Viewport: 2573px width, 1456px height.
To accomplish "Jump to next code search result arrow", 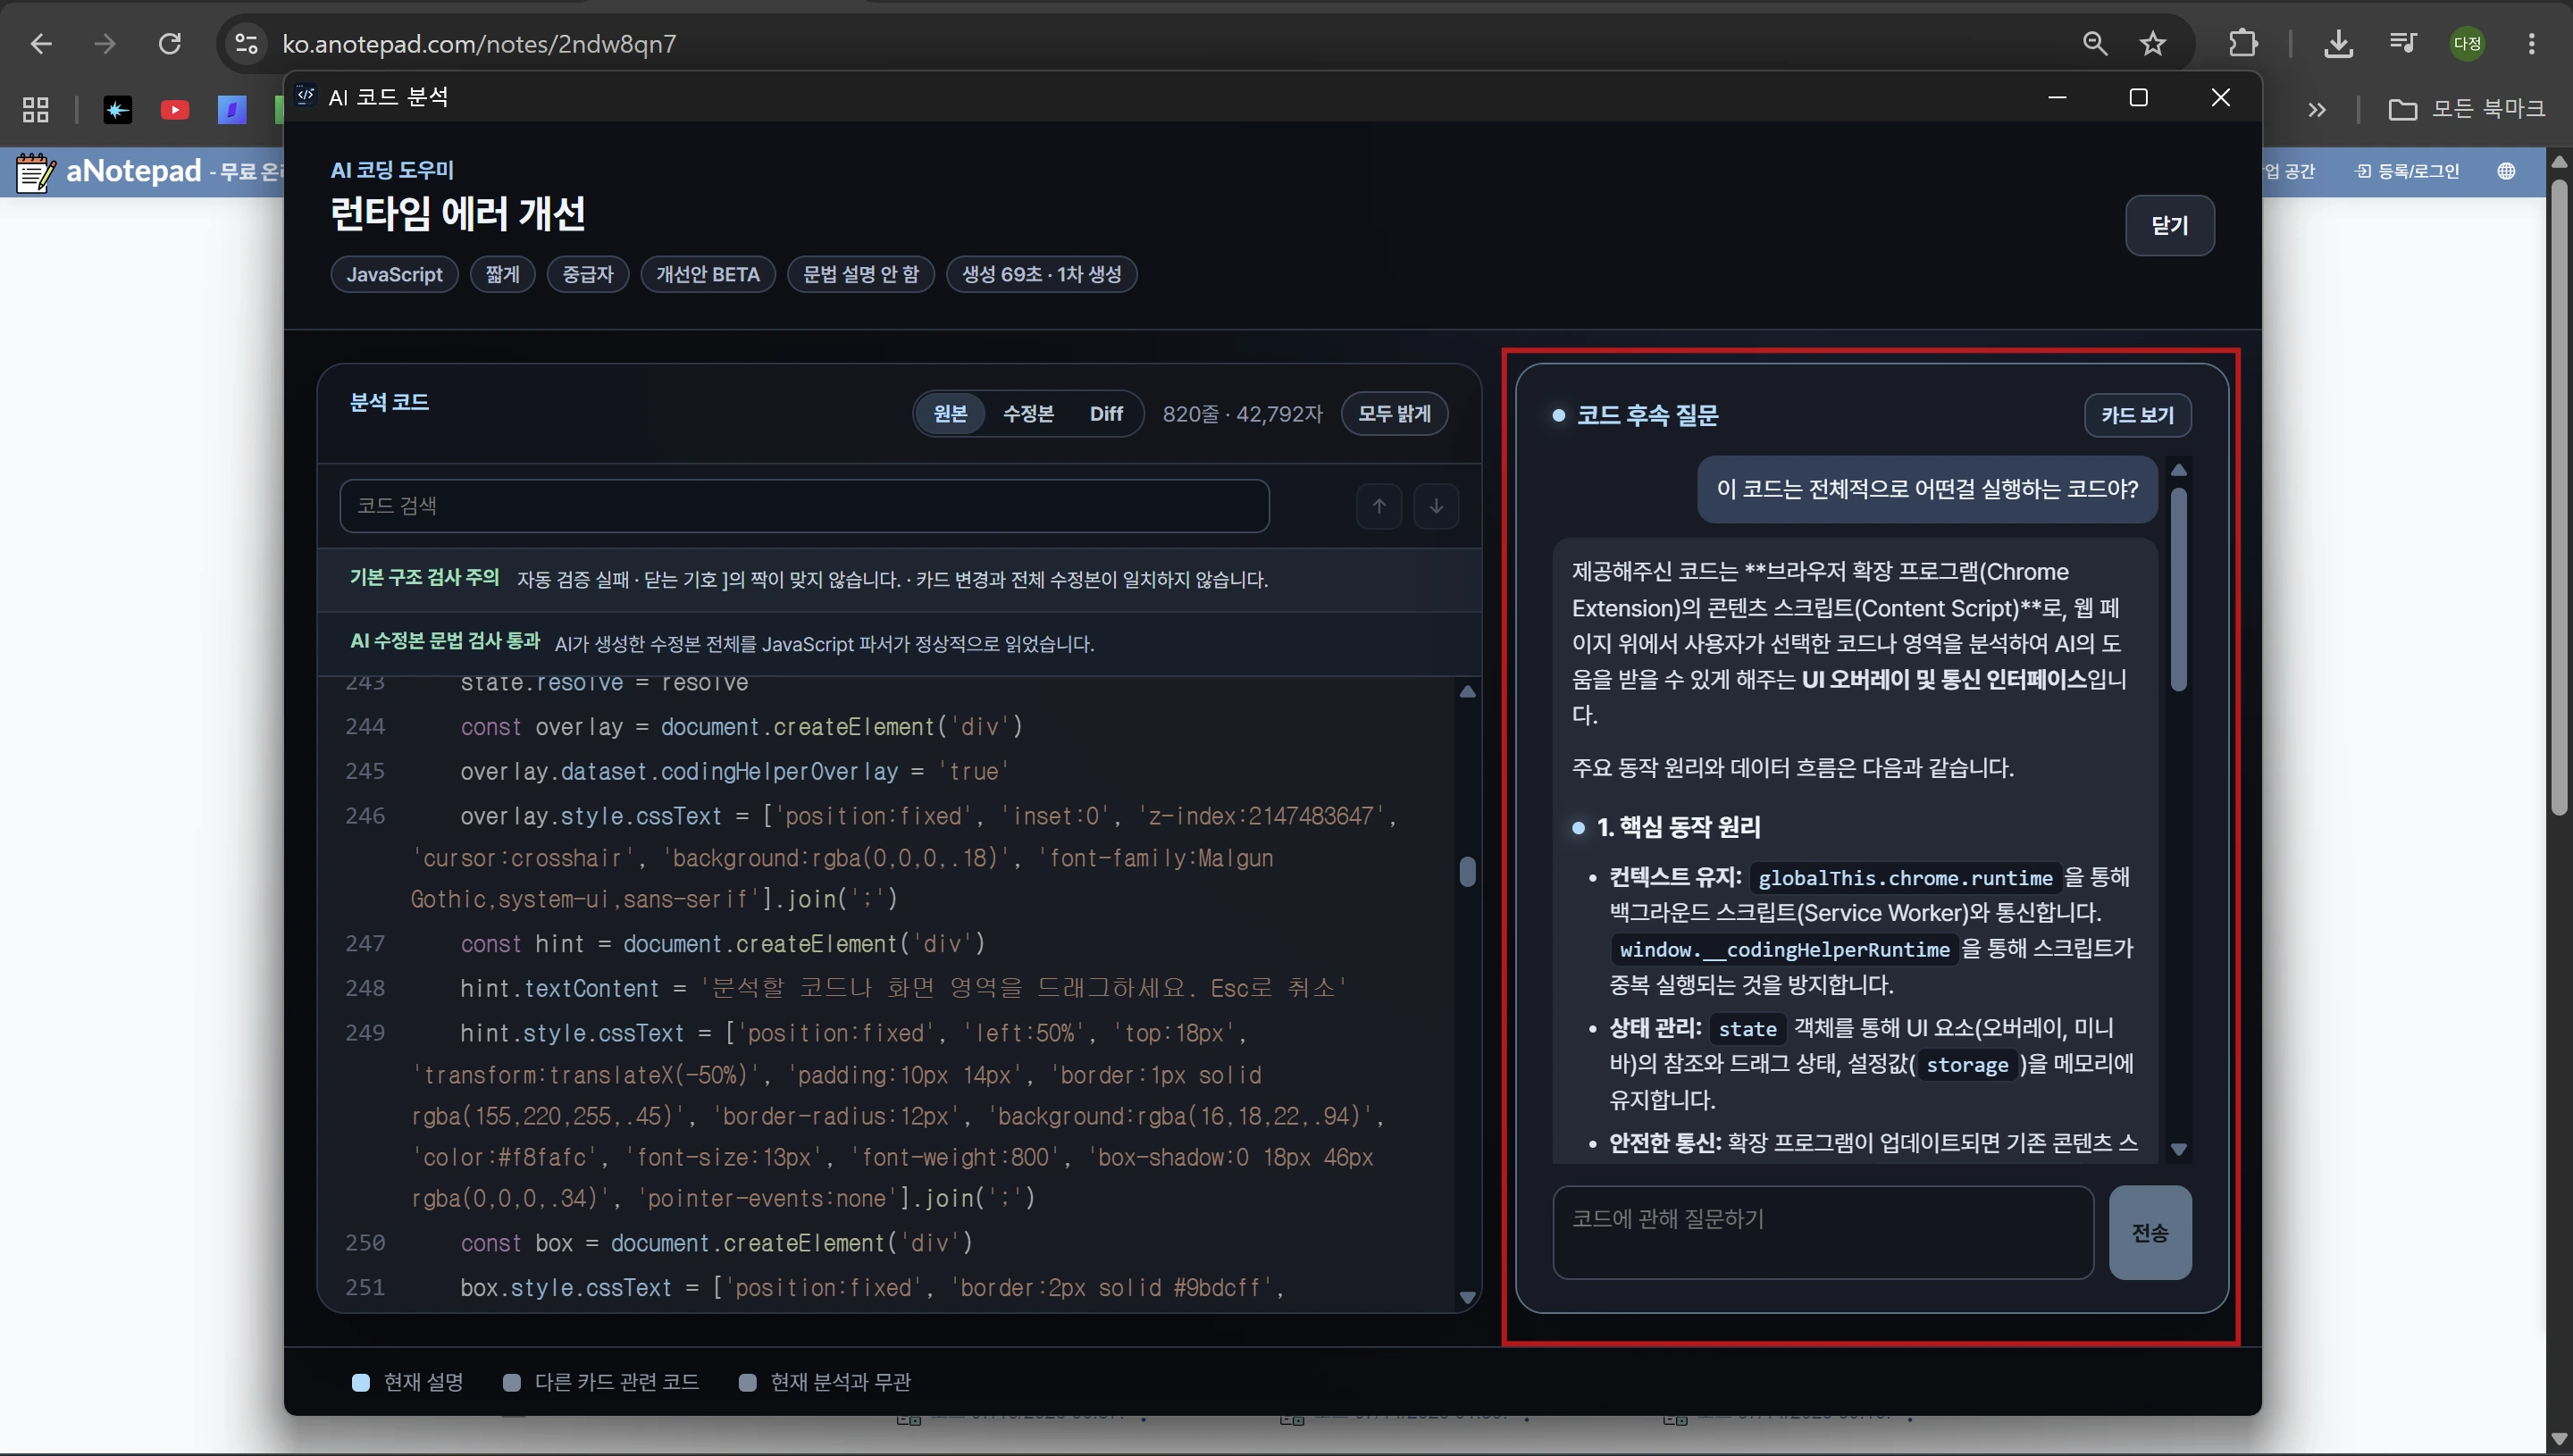I will coord(1435,506).
